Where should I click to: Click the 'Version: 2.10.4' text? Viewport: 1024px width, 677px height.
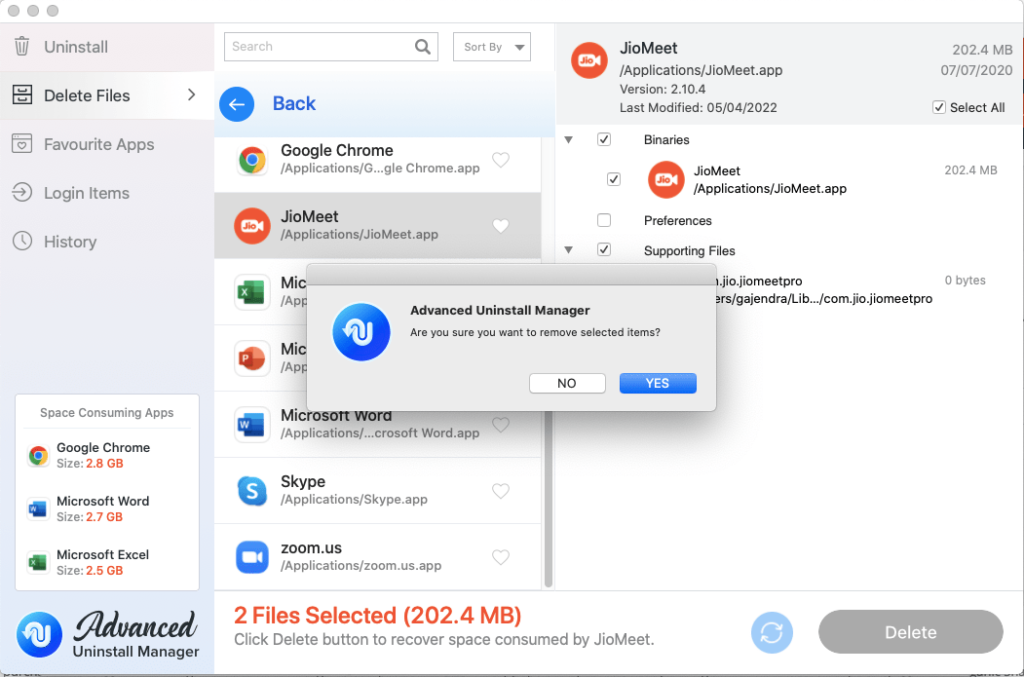[662, 89]
